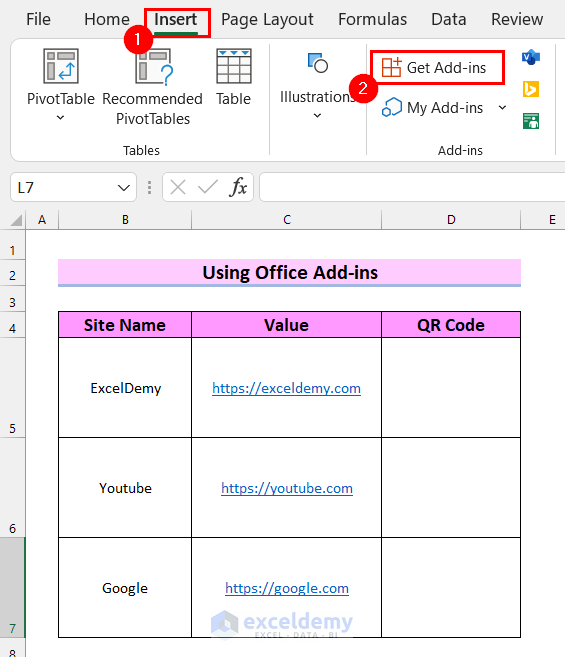The height and width of the screenshot is (657, 565).
Task: Click the Enter checkmark formula bar icon
Action: [x=208, y=187]
